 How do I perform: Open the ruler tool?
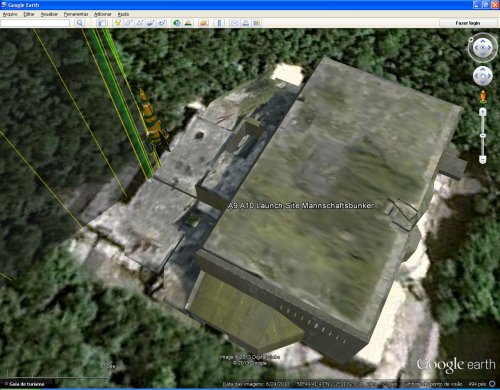pyautogui.click(x=219, y=23)
